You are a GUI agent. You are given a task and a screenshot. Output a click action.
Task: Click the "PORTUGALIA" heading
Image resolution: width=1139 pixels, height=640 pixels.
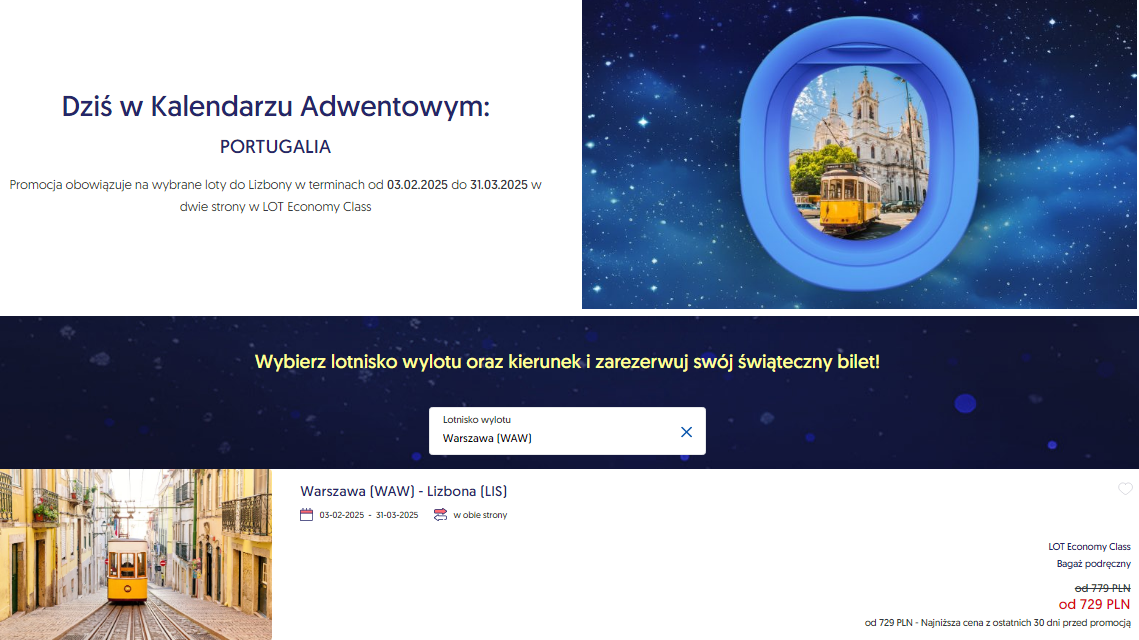275,147
